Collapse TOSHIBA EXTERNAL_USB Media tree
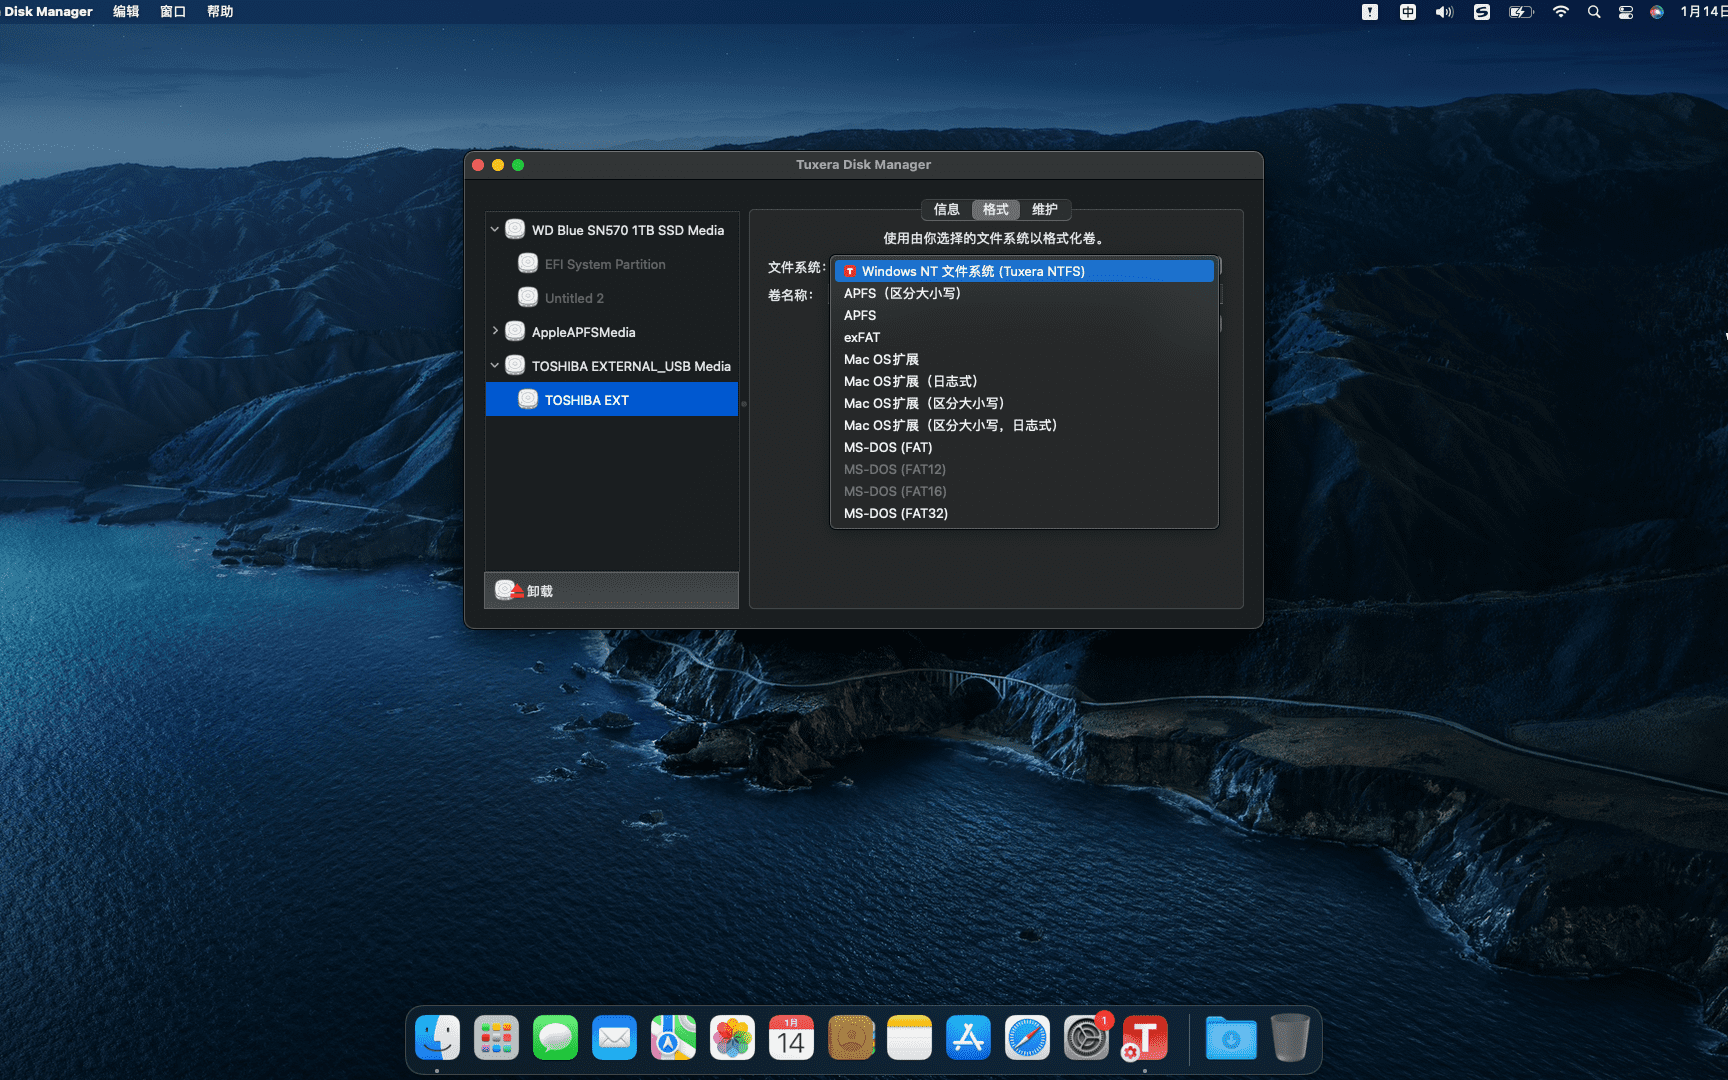 494,365
